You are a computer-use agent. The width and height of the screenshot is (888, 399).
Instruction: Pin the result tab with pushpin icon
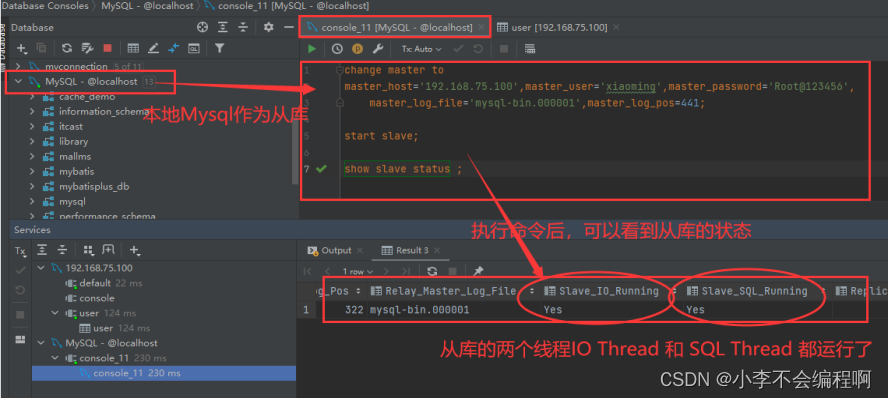point(478,272)
